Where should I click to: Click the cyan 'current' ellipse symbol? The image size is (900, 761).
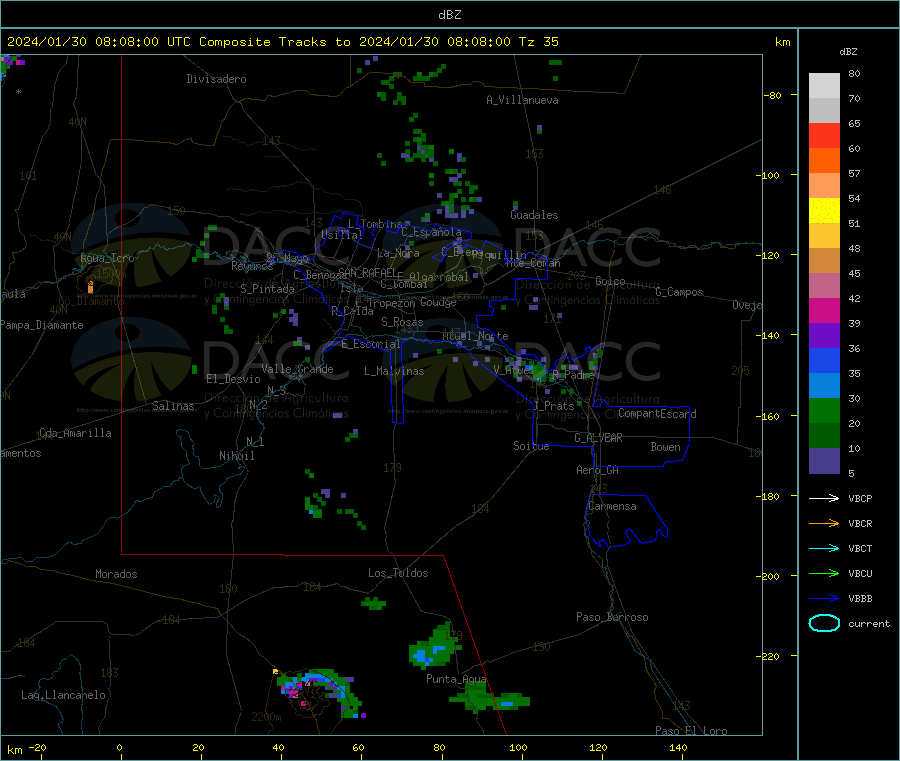coord(824,623)
